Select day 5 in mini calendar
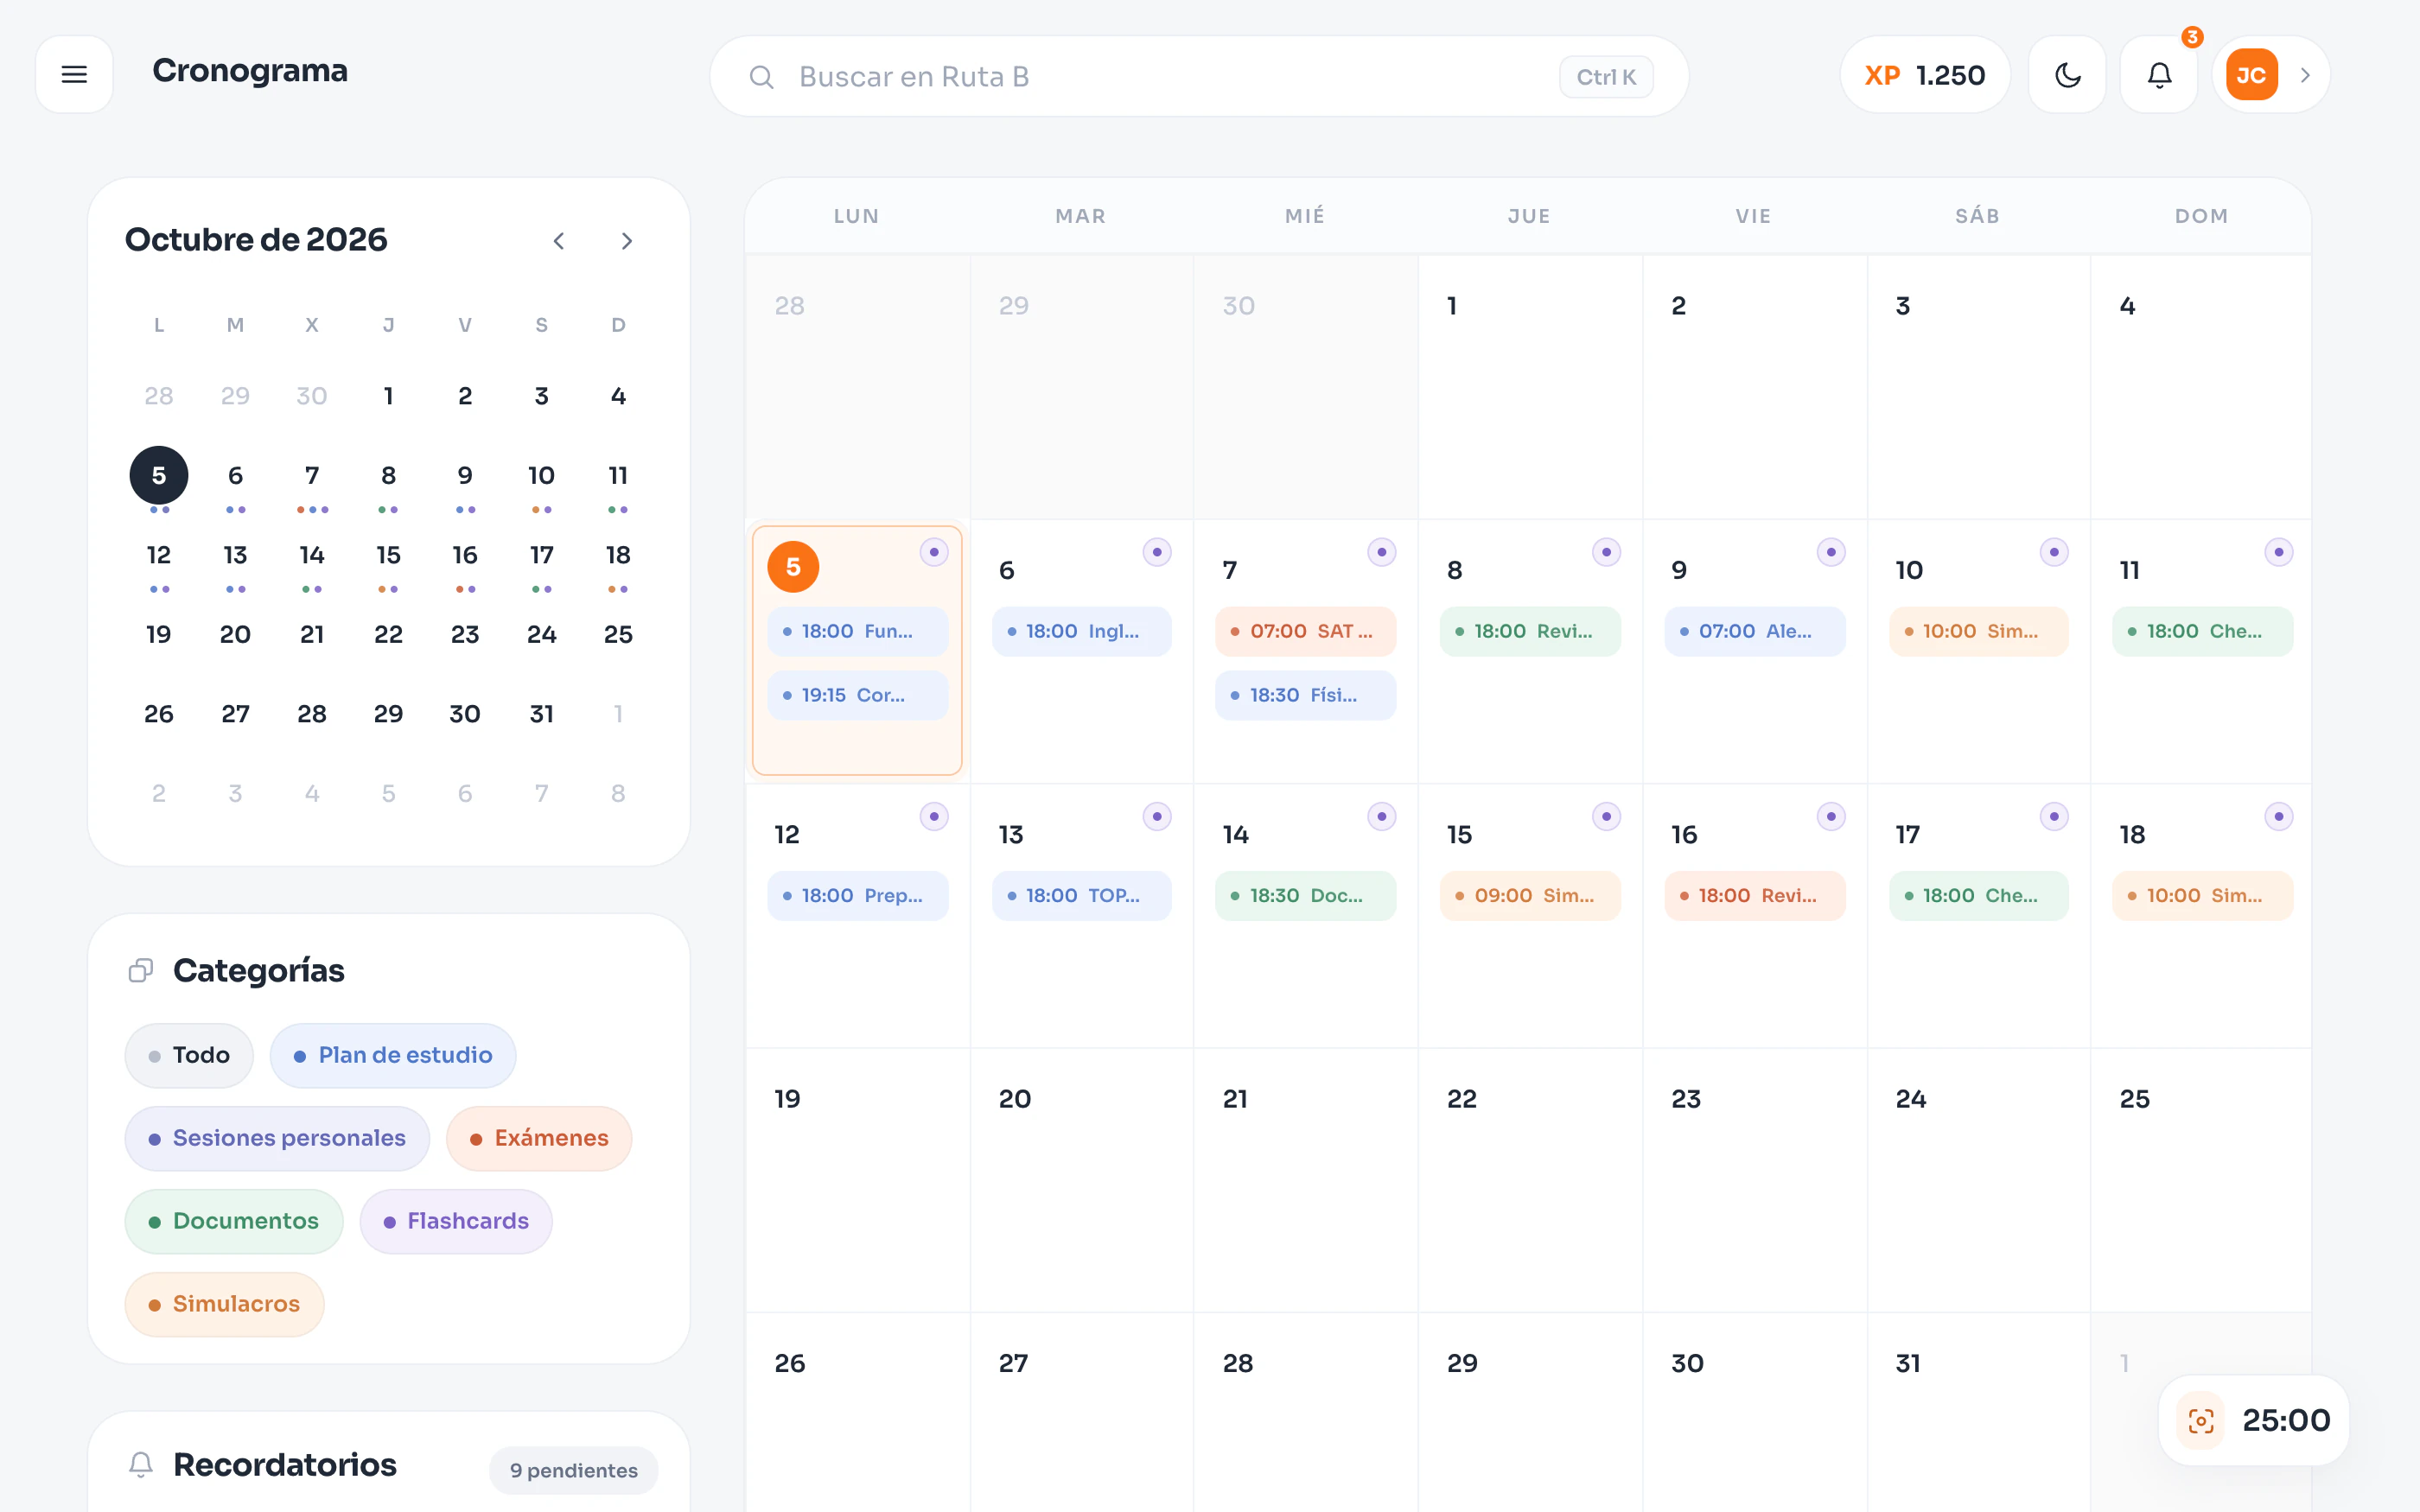 coord(159,475)
